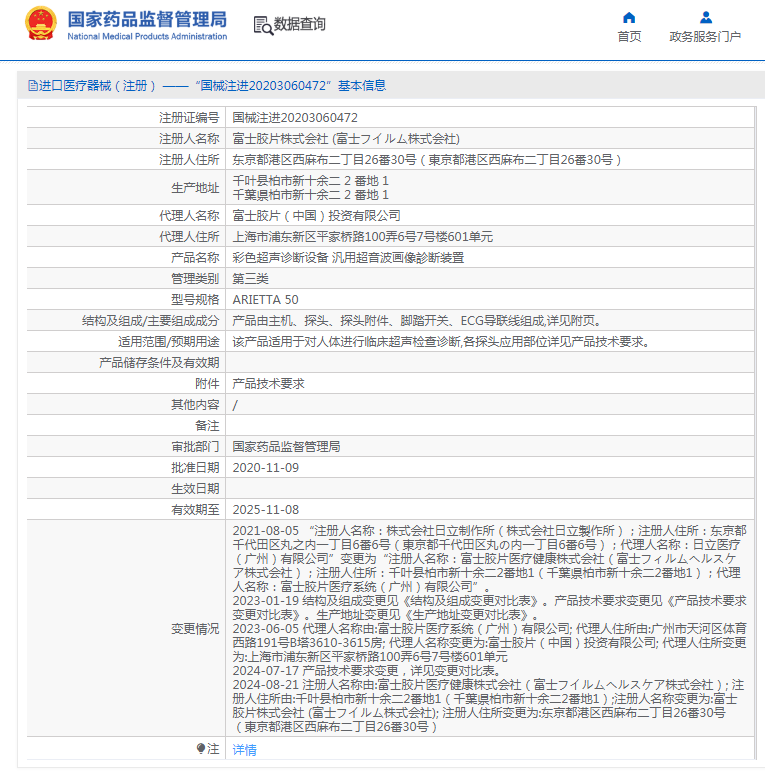Open the 数据查询 search icon
The width and height of the screenshot is (765, 776).
coord(263,25)
